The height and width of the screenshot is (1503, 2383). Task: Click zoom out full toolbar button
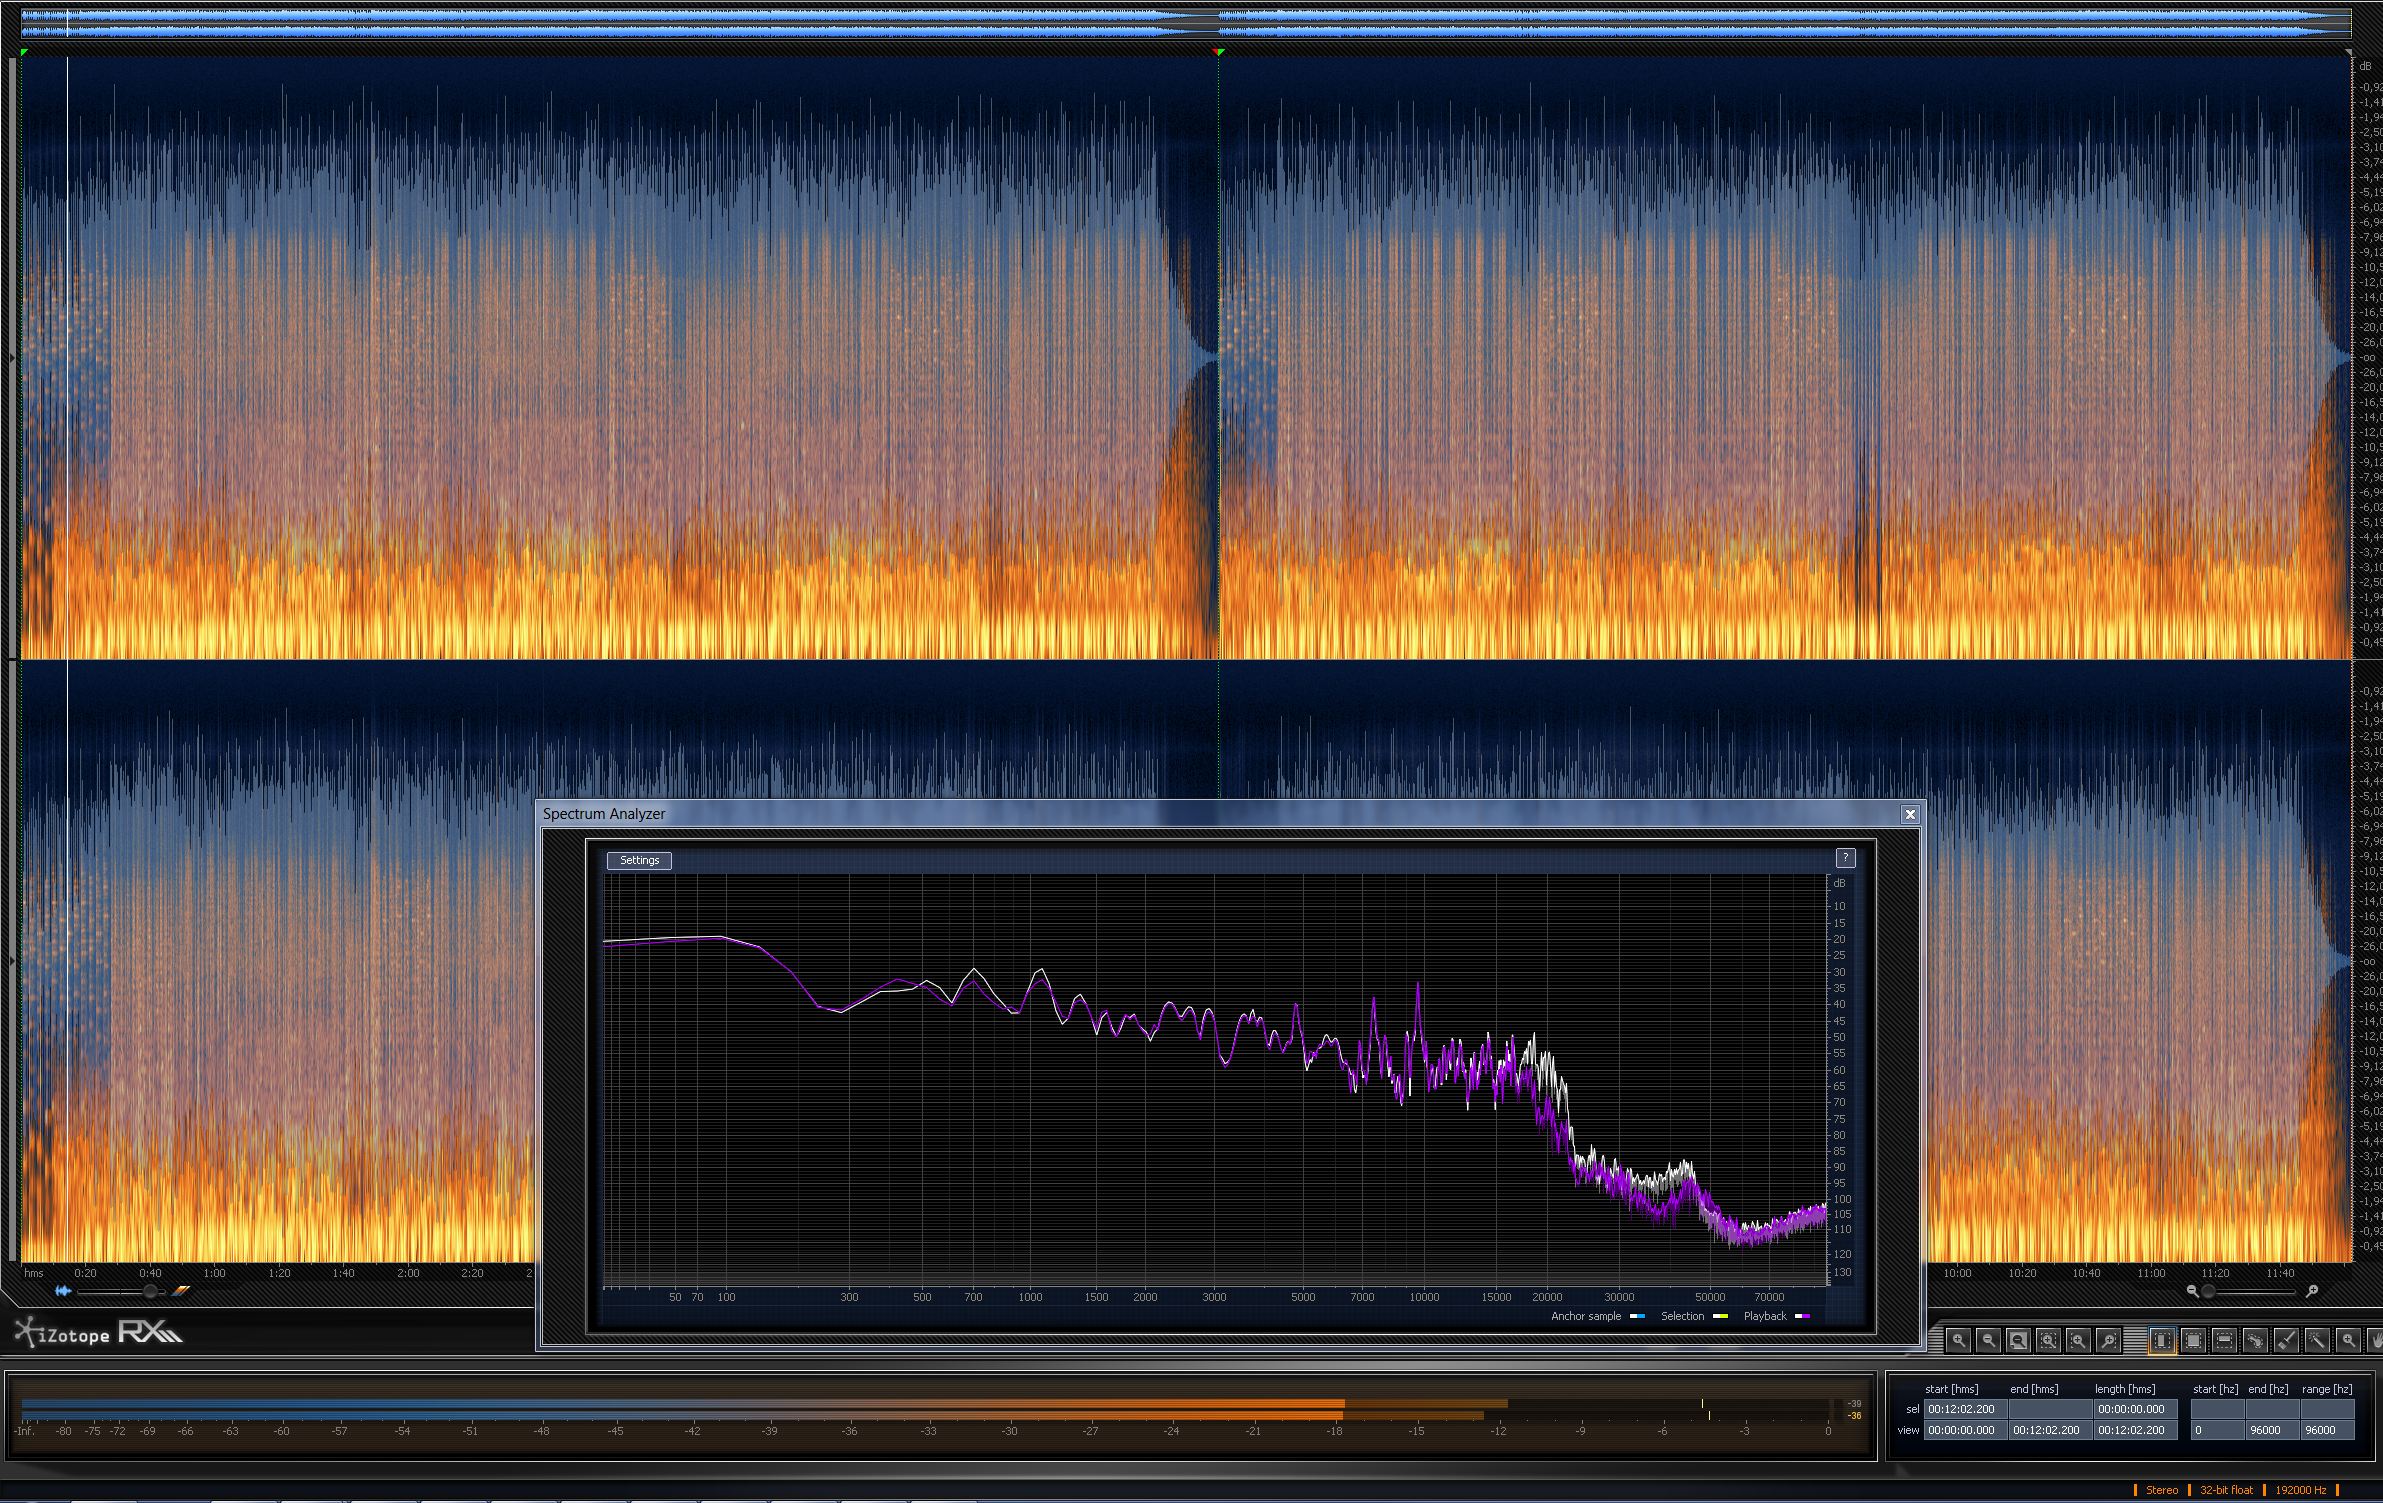tap(2018, 1341)
